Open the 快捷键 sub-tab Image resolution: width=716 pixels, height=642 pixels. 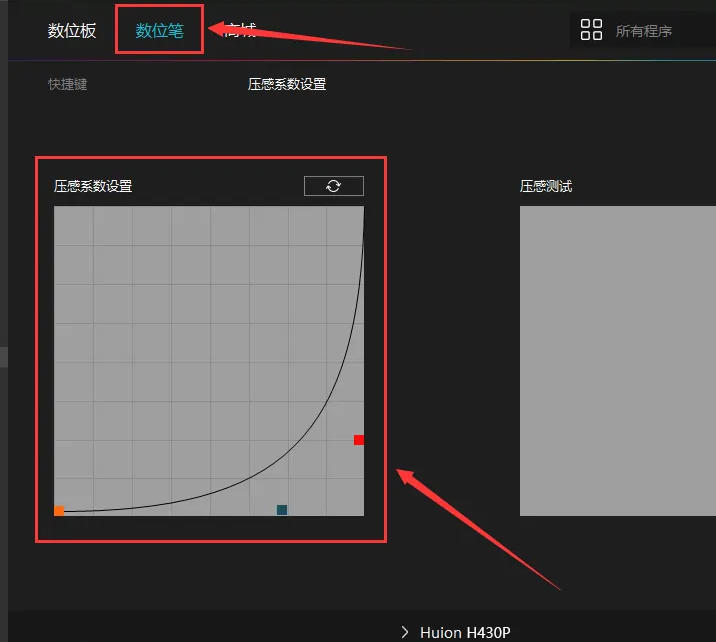click(67, 84)
